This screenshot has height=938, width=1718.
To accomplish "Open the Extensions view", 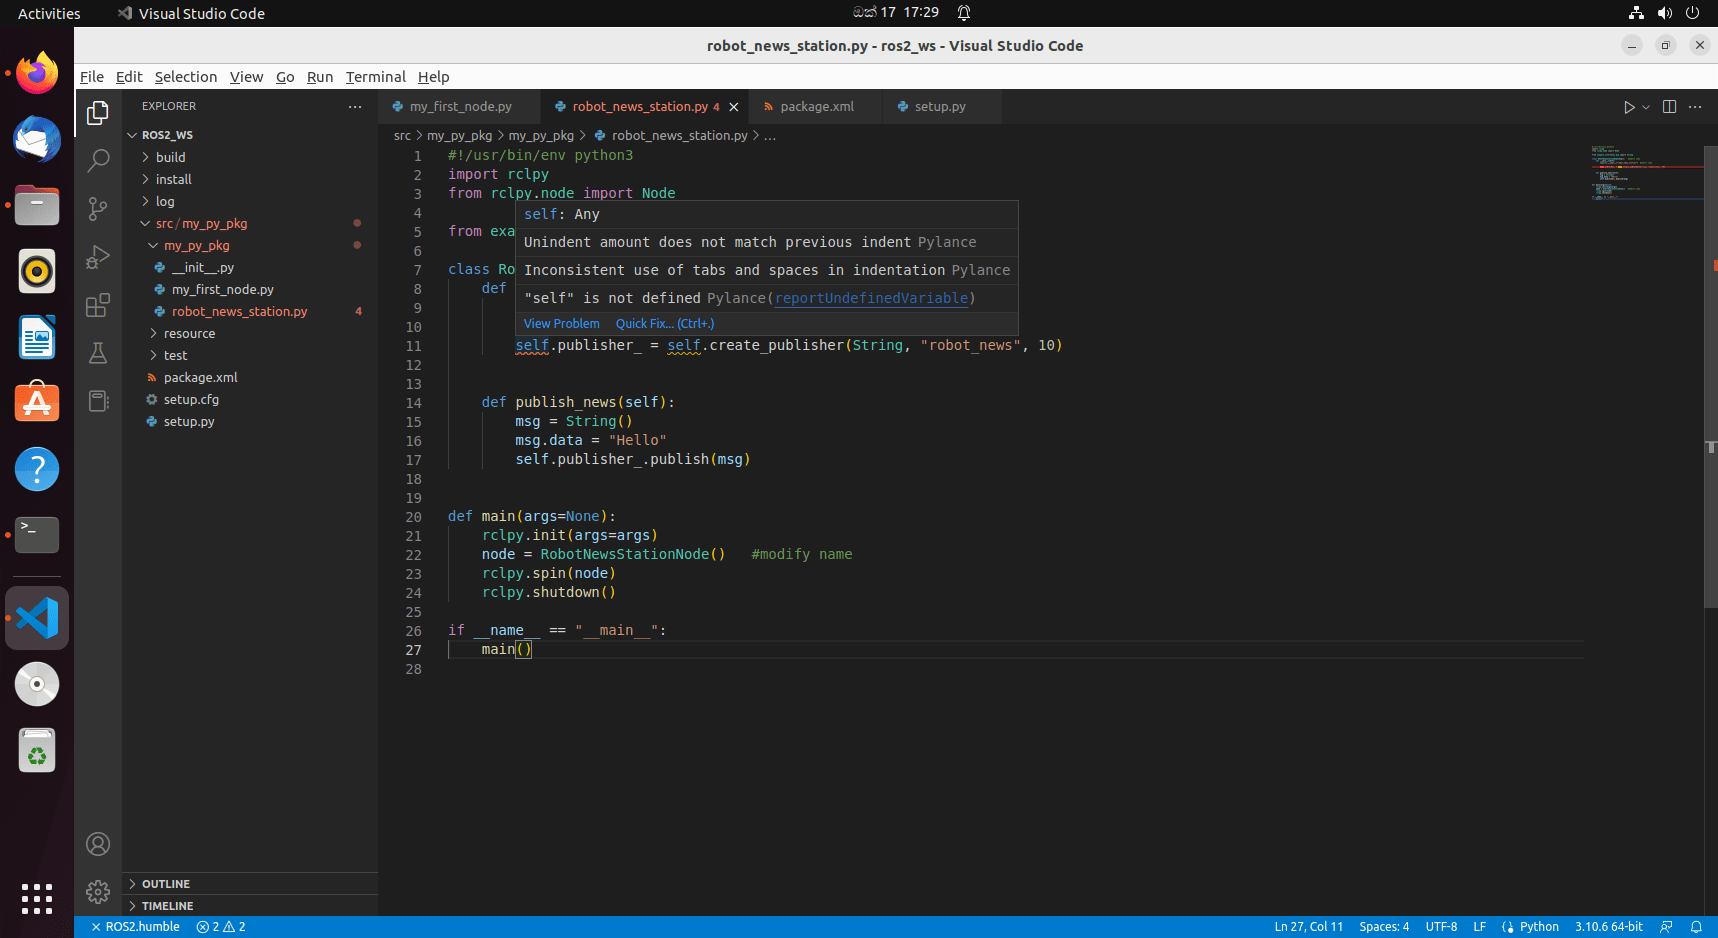I will (98, 305).
